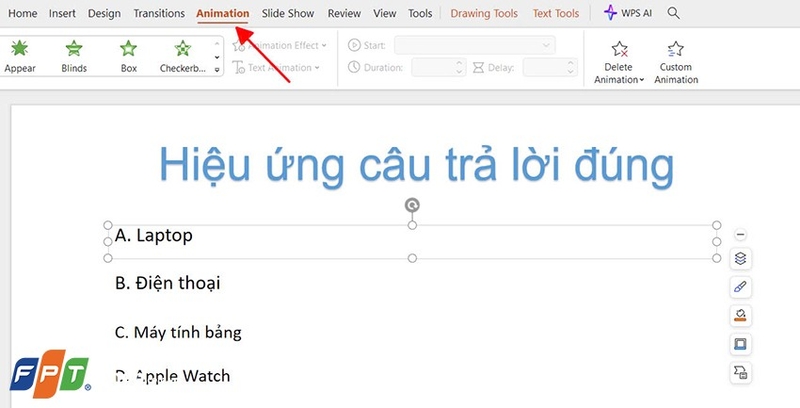This screenshot has width=800, height=408.
Task: Click the 'B. Điện thoại' answer text
Action: 167,283
